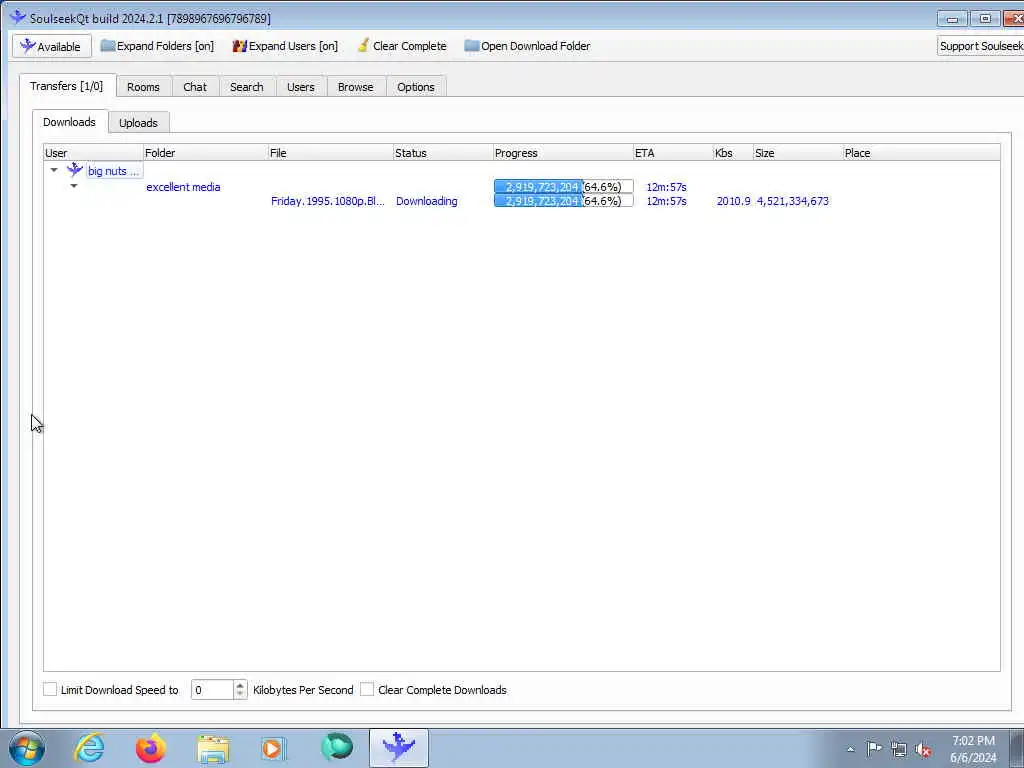Click the muted volume tray icon

(923, 750)
